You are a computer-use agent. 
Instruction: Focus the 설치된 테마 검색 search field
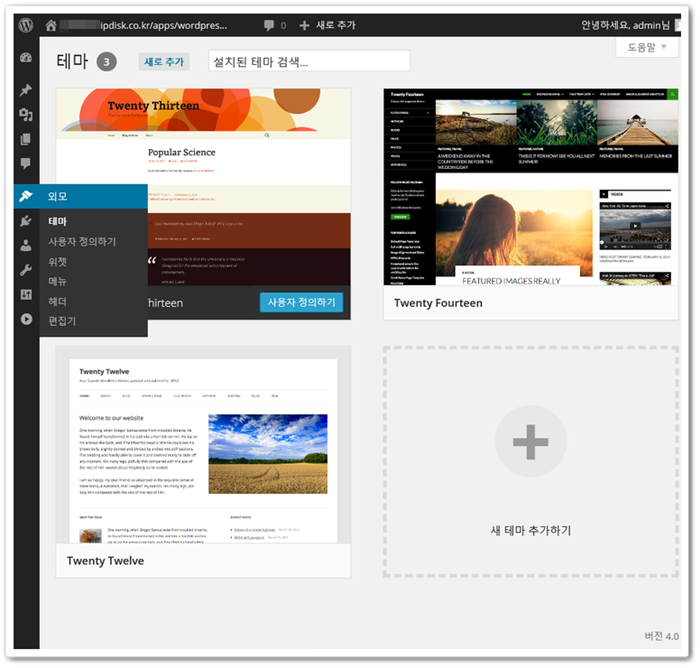click(x=309, y=61)
